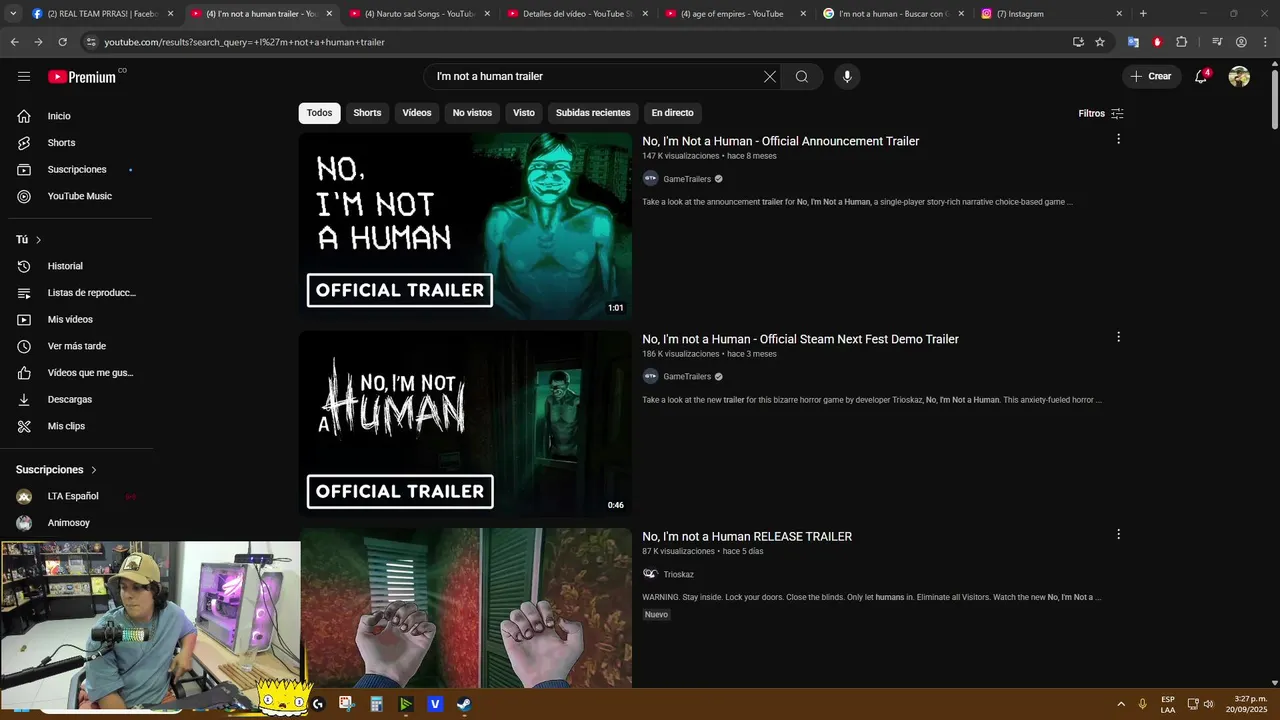Filter results by Visto chip
This screenshot has height=720, width=1280.
click(524, 113)
